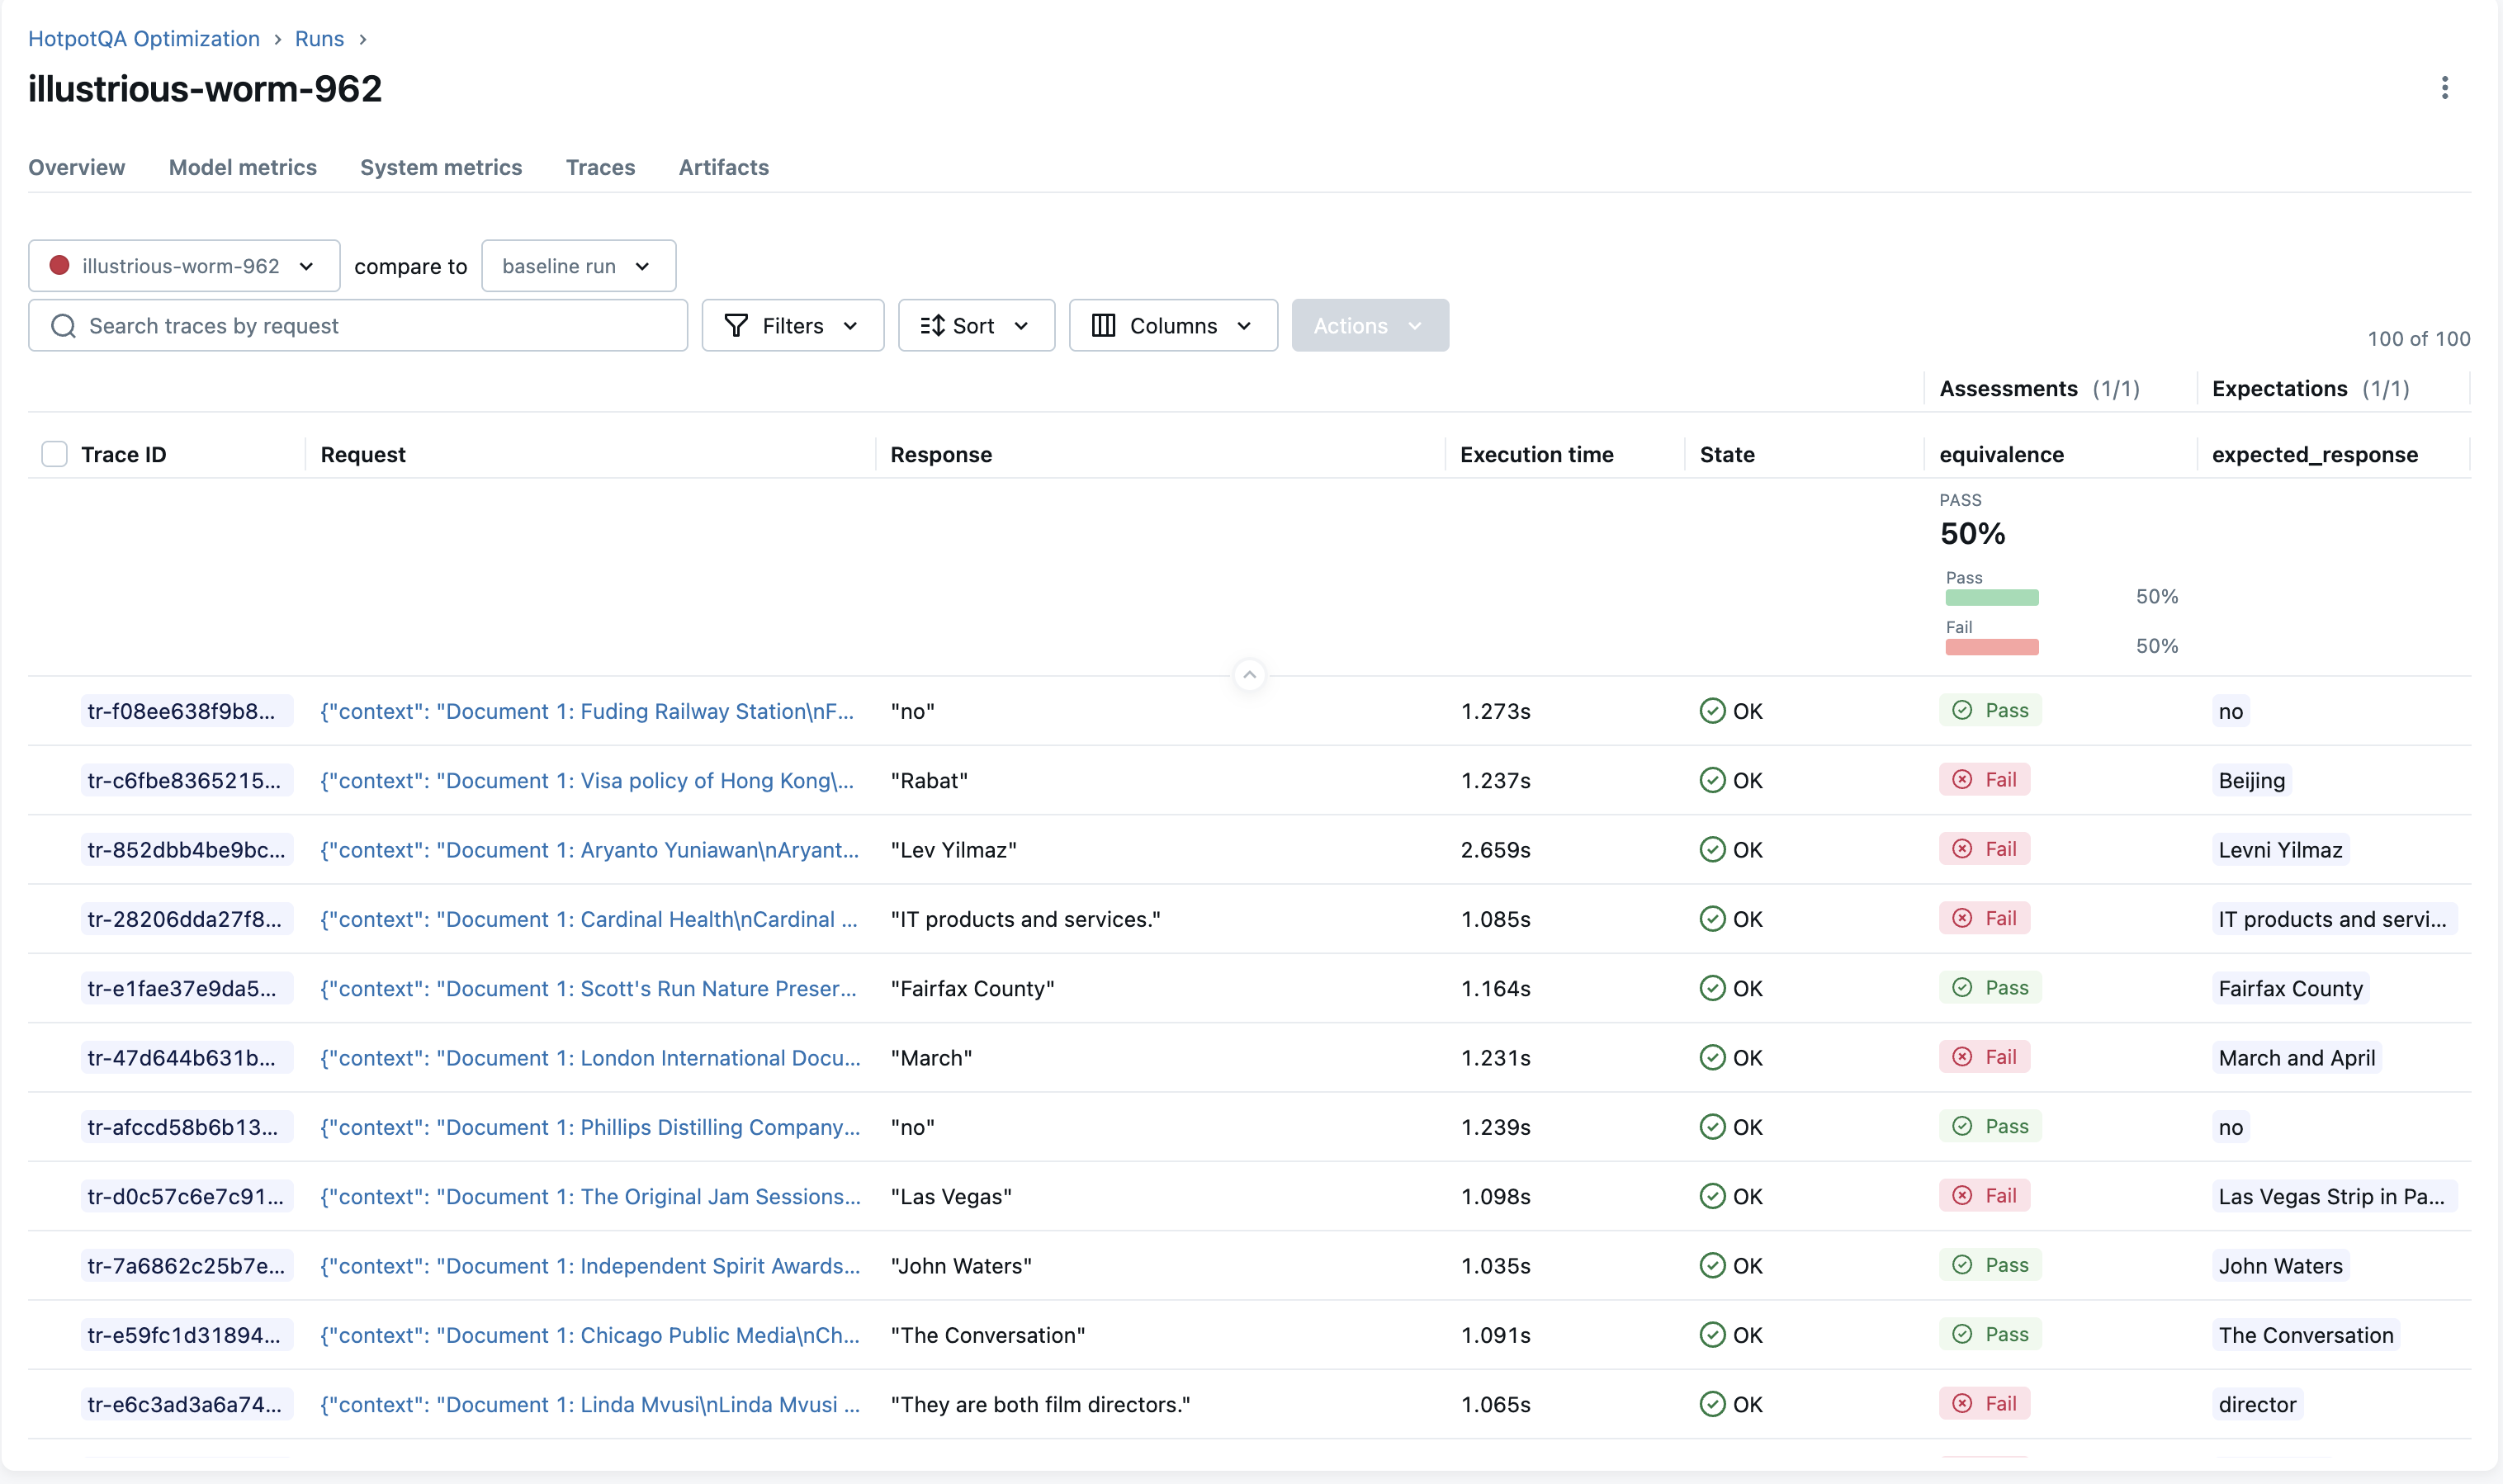Open the illustrious-worm-962 run selector dropdown

[184, 266]
